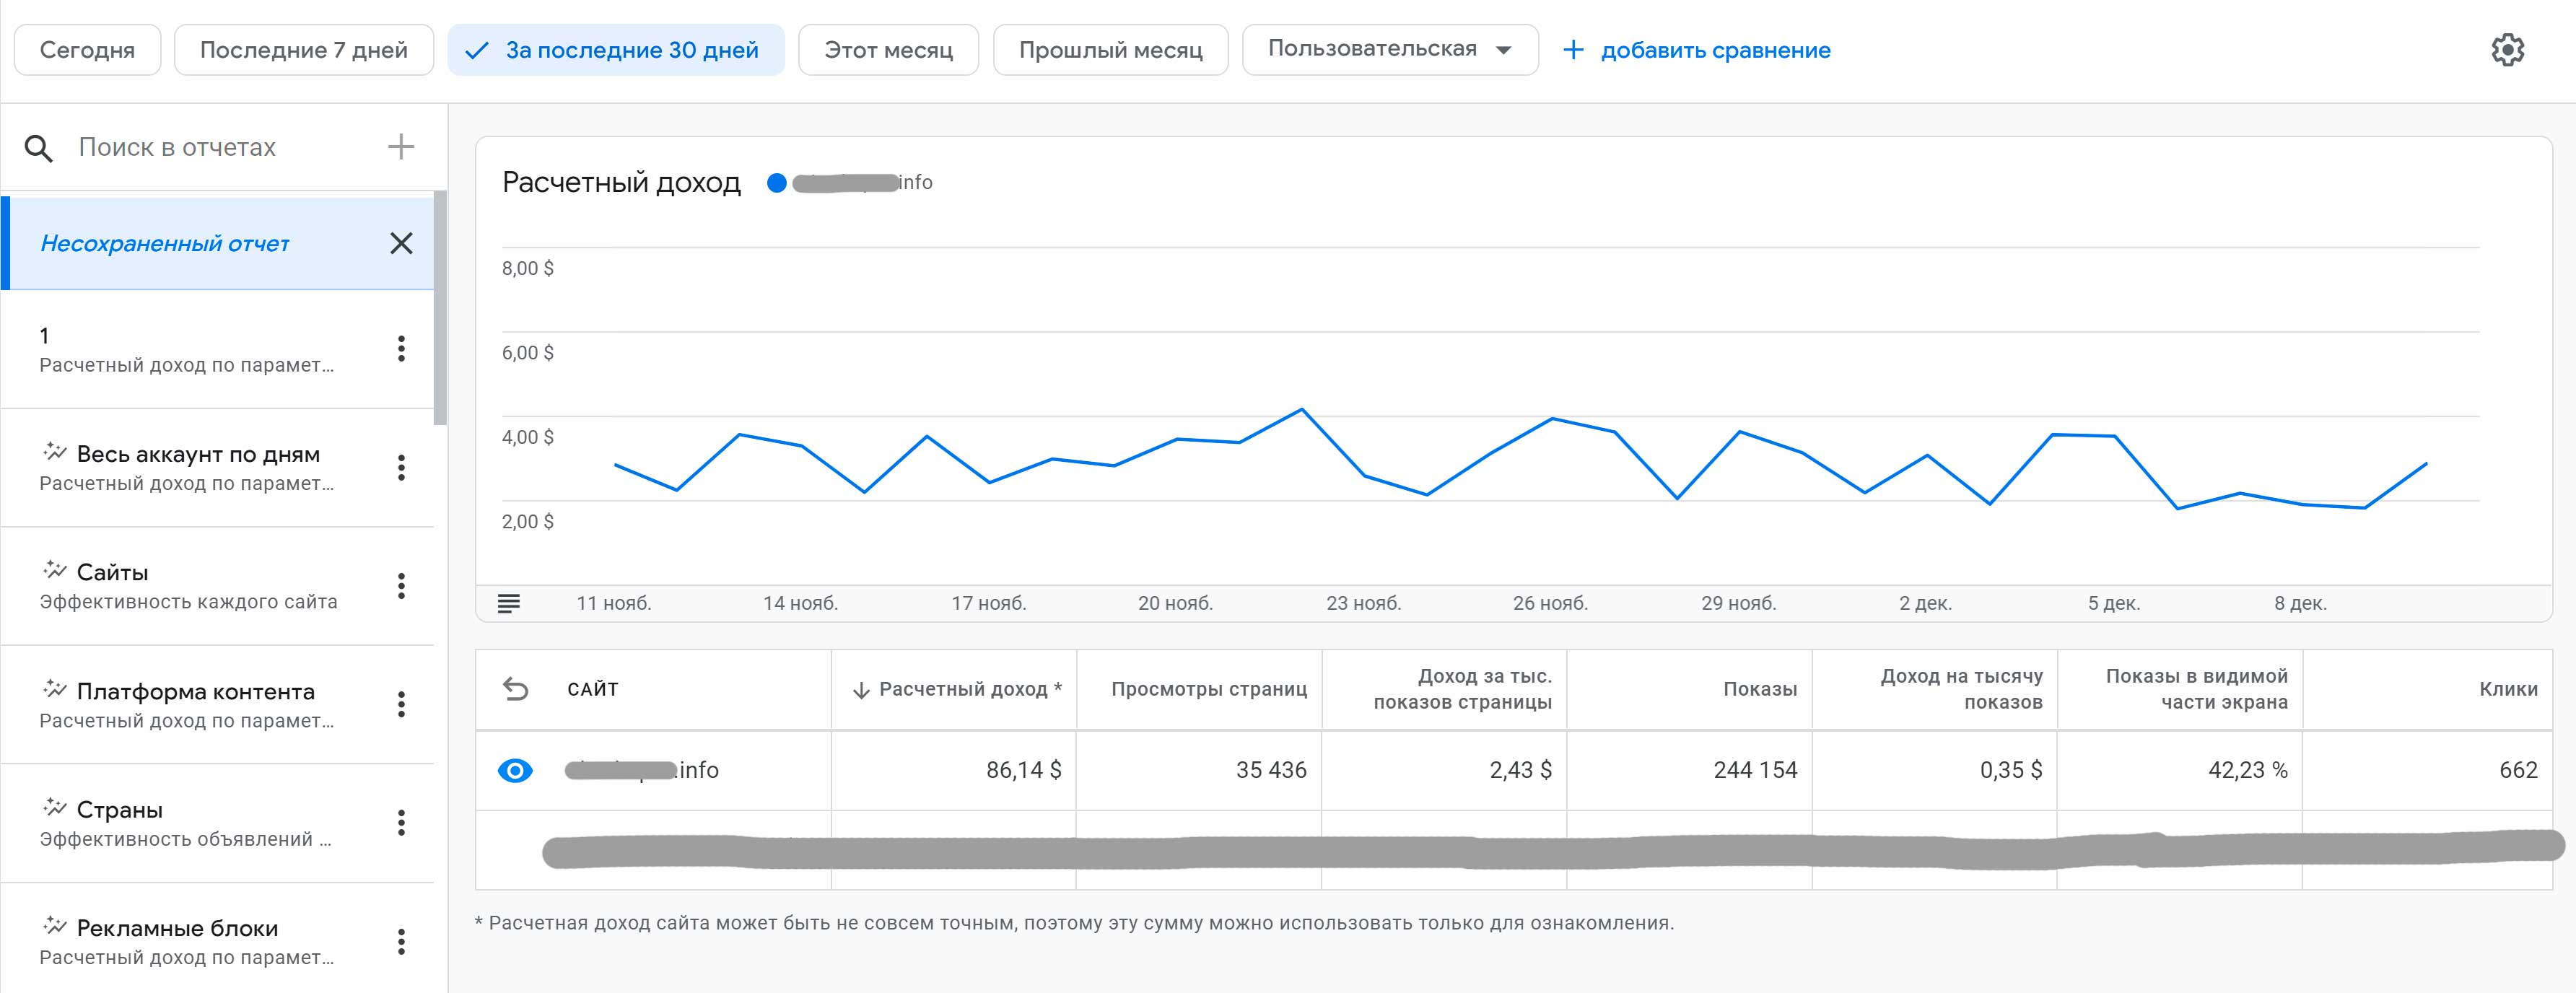Select the Сегодня date range chip
Image resolution: width=2576 pixels, height=993 pixels.
[x=87, y=50]
